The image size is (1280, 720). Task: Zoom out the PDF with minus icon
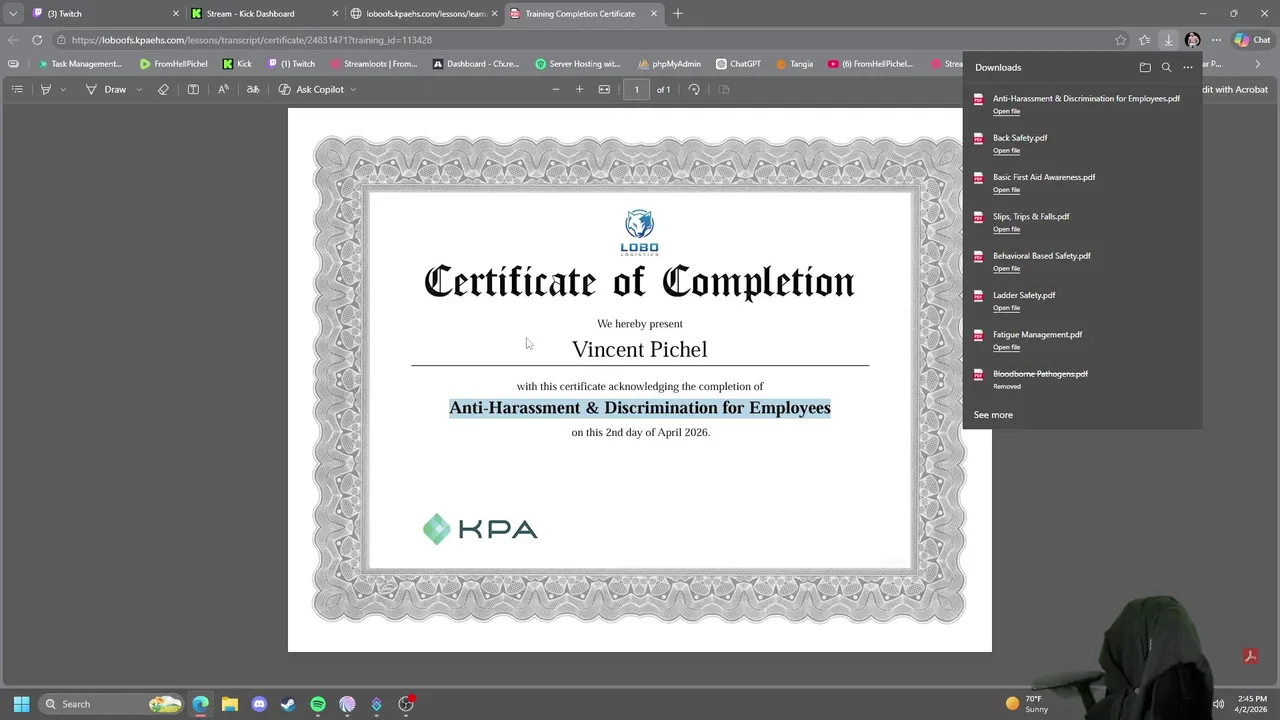click(x=556, y=89)
